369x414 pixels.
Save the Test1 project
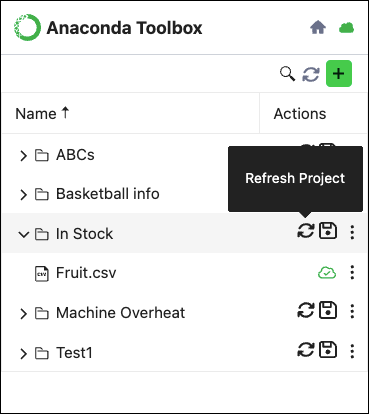[328, 350]
